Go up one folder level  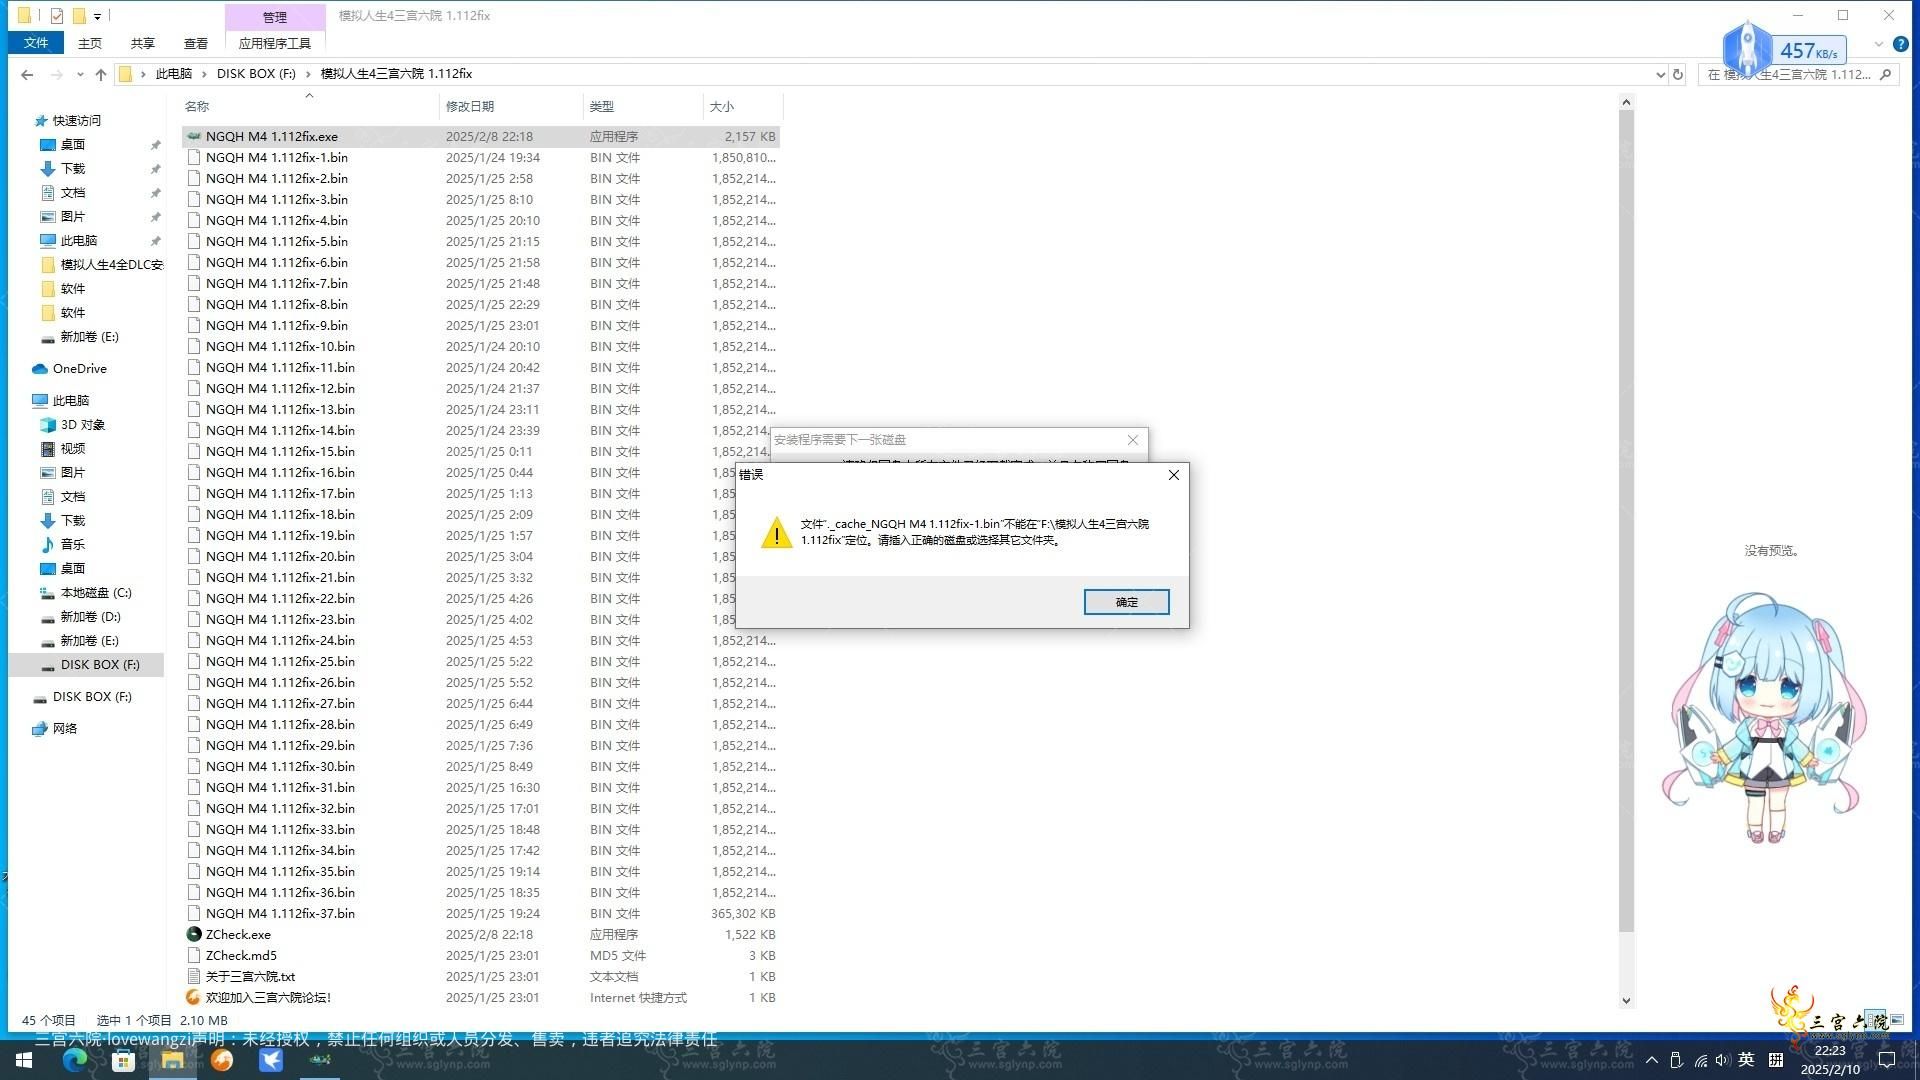[x=101, y=74]
